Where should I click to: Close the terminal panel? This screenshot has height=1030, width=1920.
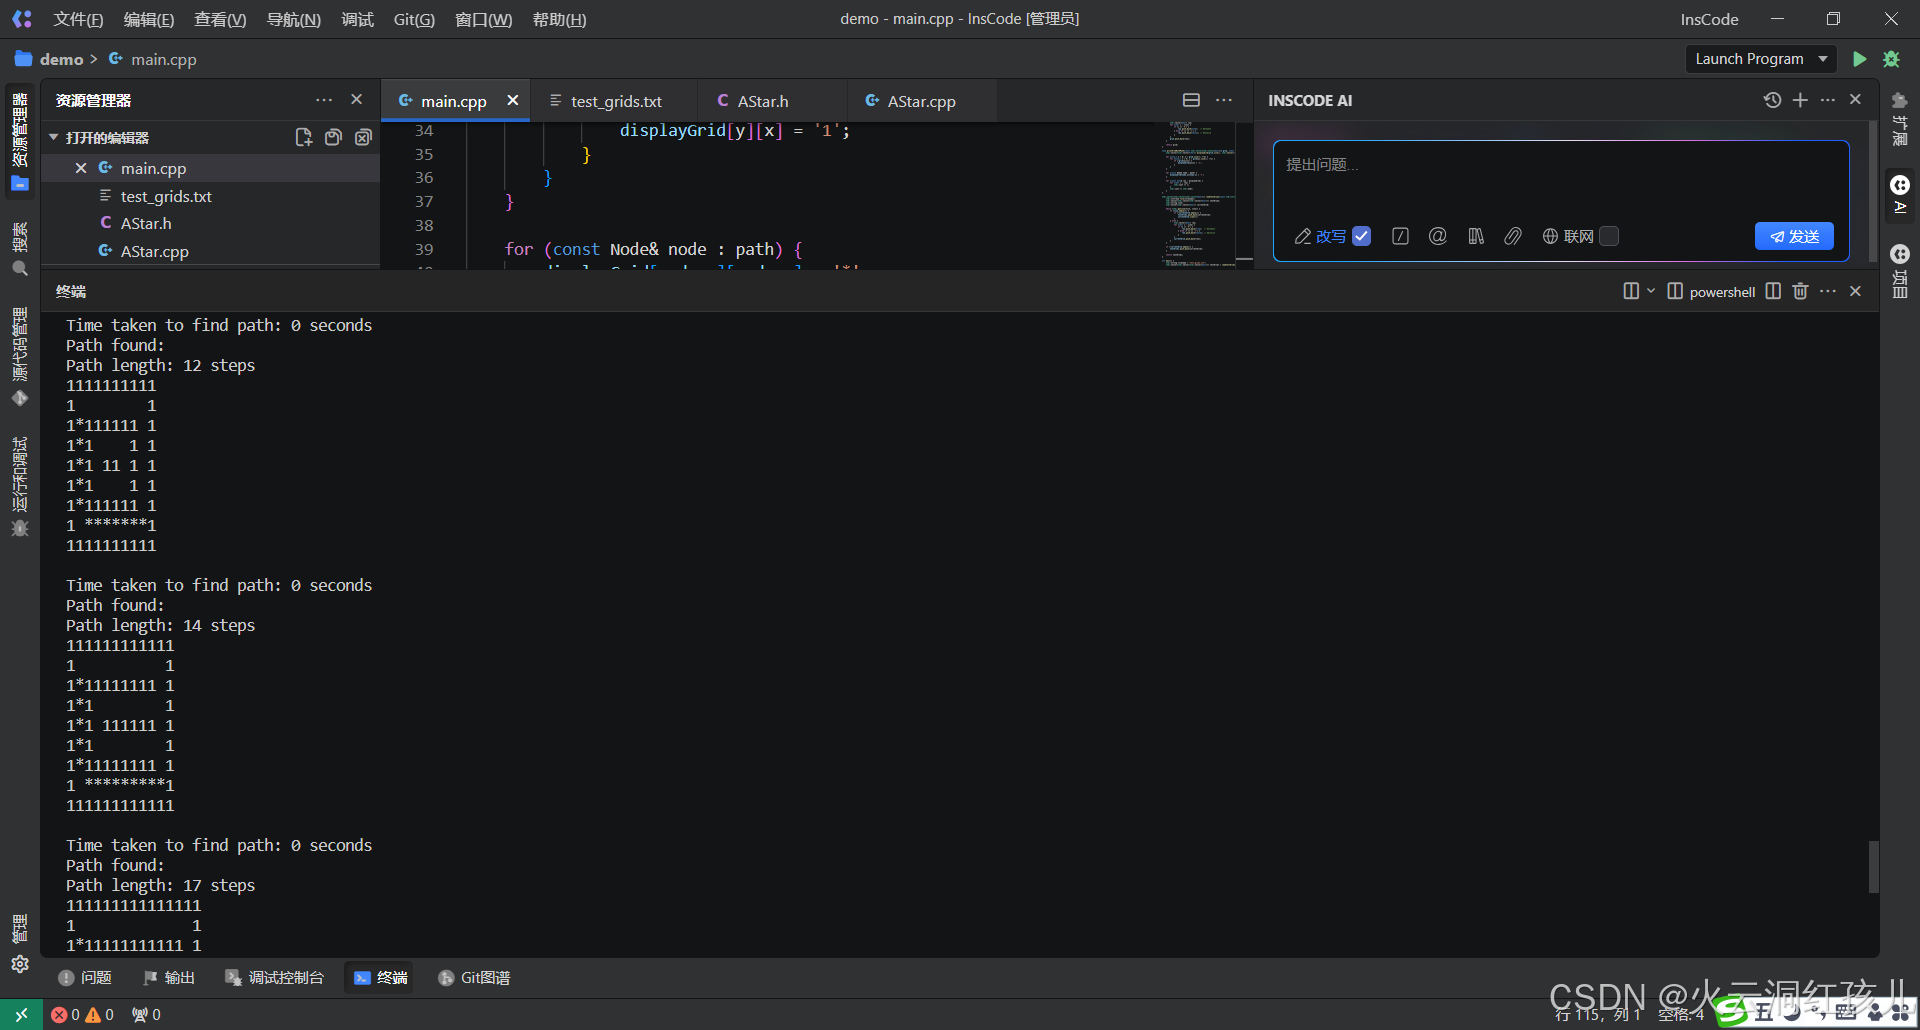[1856, 291]
